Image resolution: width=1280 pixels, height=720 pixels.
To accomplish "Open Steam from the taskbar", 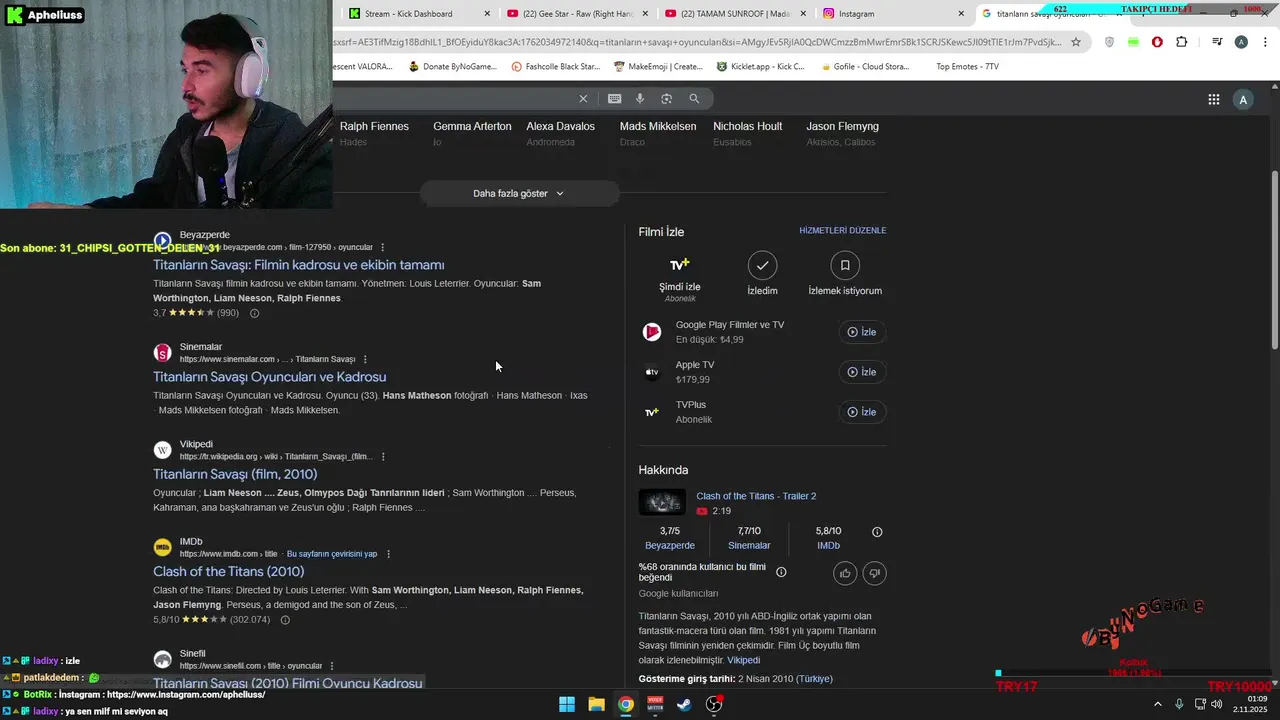I will [x=684, y=704].
